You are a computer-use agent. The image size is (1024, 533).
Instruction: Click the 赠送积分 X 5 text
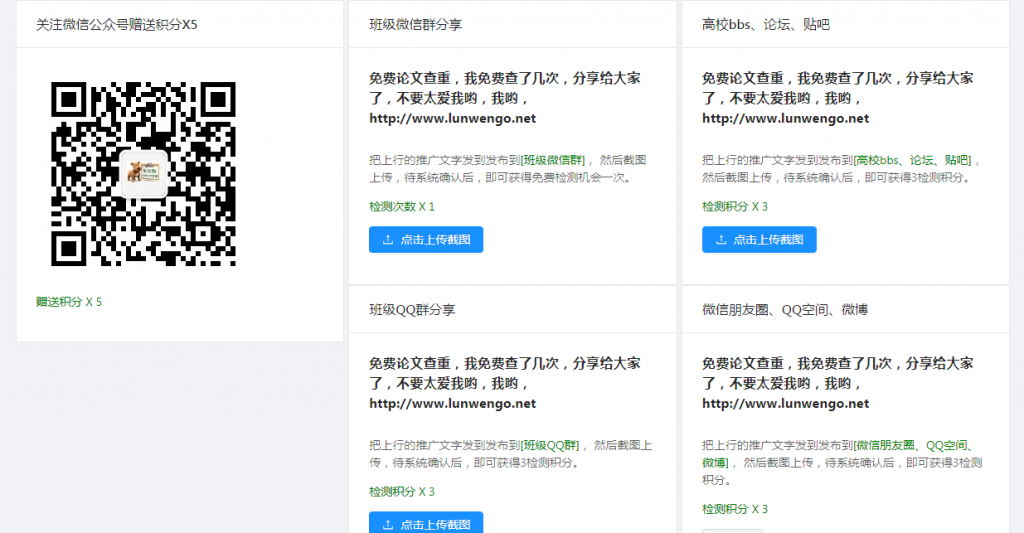click(x=69, y=302)
